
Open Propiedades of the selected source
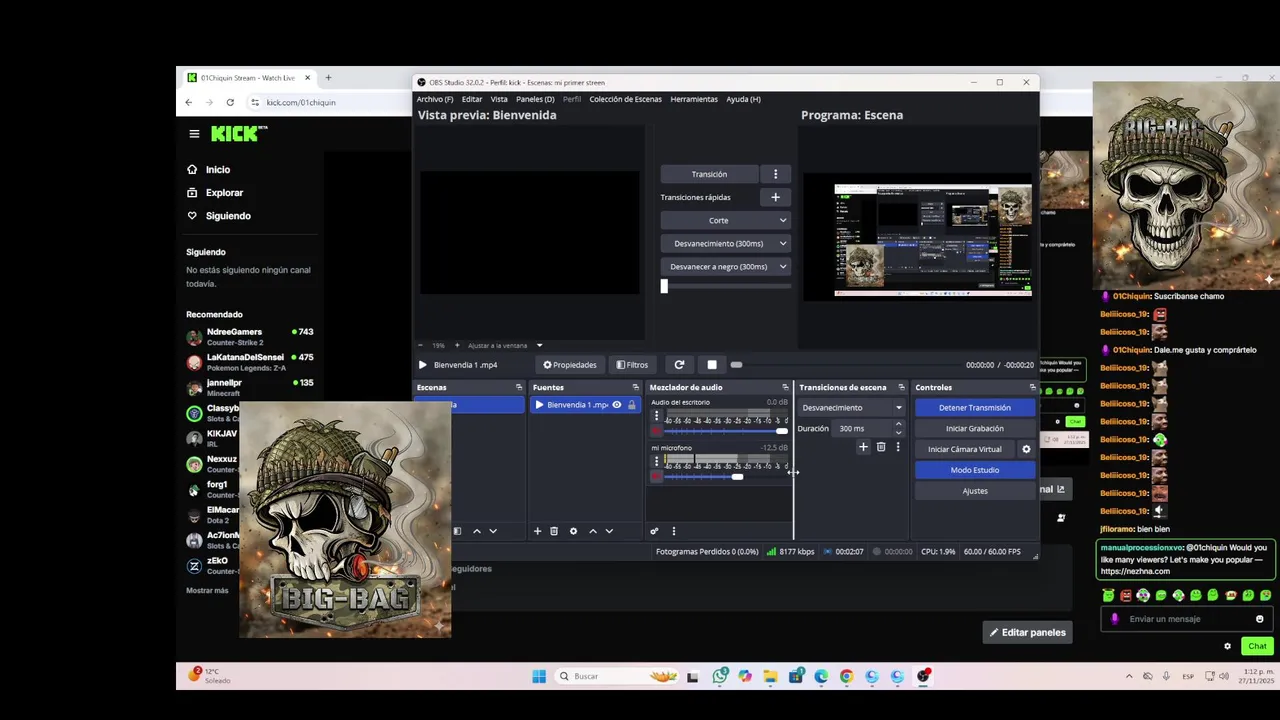pos(570,365)
